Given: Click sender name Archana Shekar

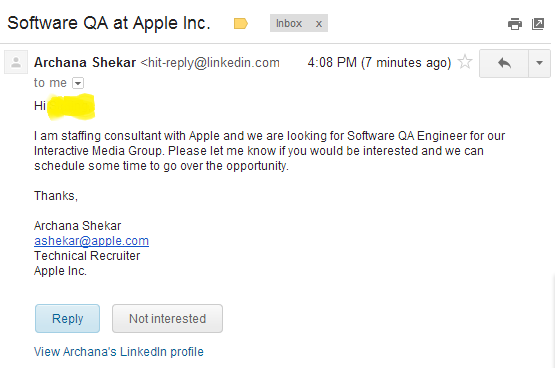Looking at the screenshot, I should [x=85, y=63].
